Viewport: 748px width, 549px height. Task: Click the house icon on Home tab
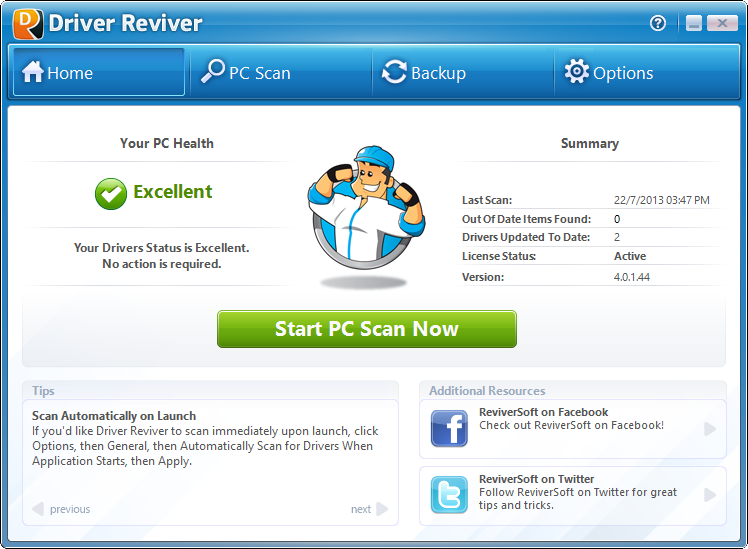click(32, 72)
